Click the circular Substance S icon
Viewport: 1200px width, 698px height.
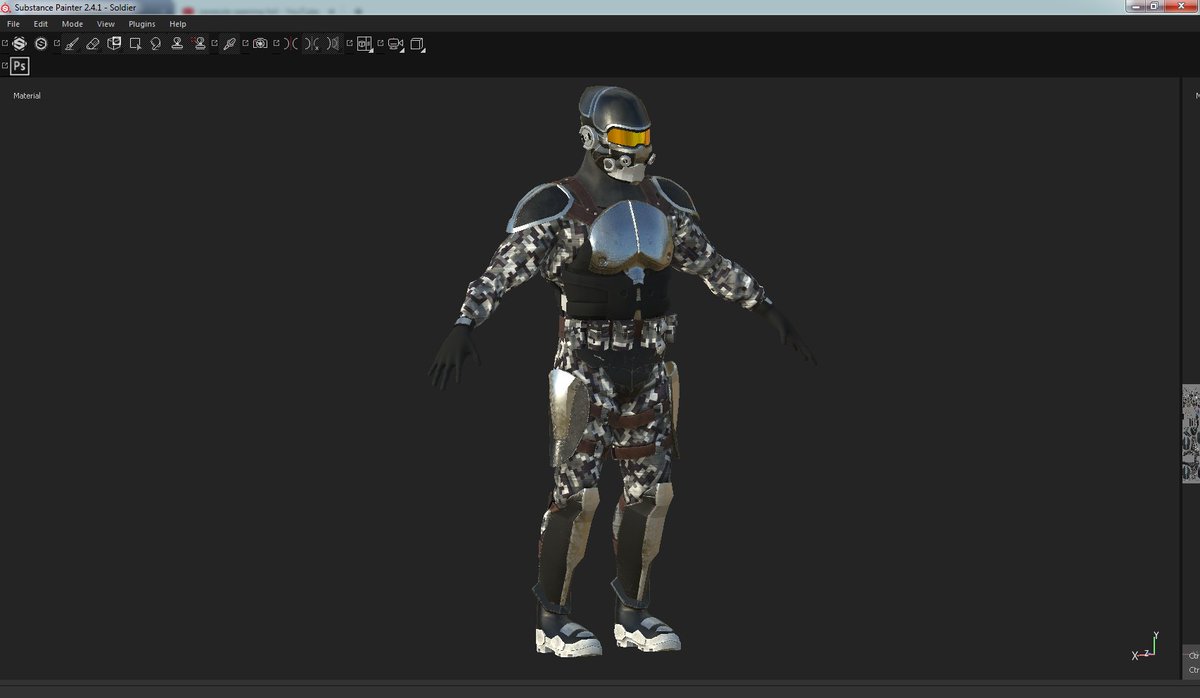coord(41,44)
